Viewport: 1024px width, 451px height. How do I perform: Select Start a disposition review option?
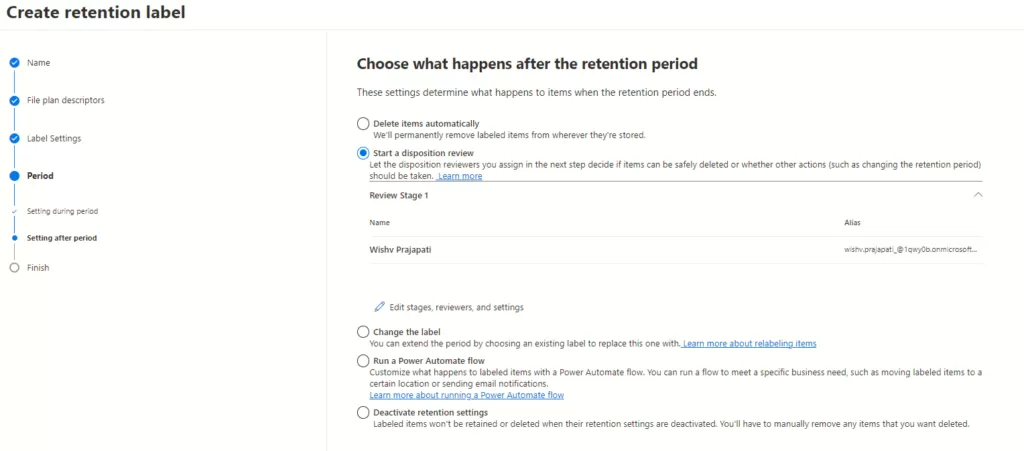[x=363, y=153]
